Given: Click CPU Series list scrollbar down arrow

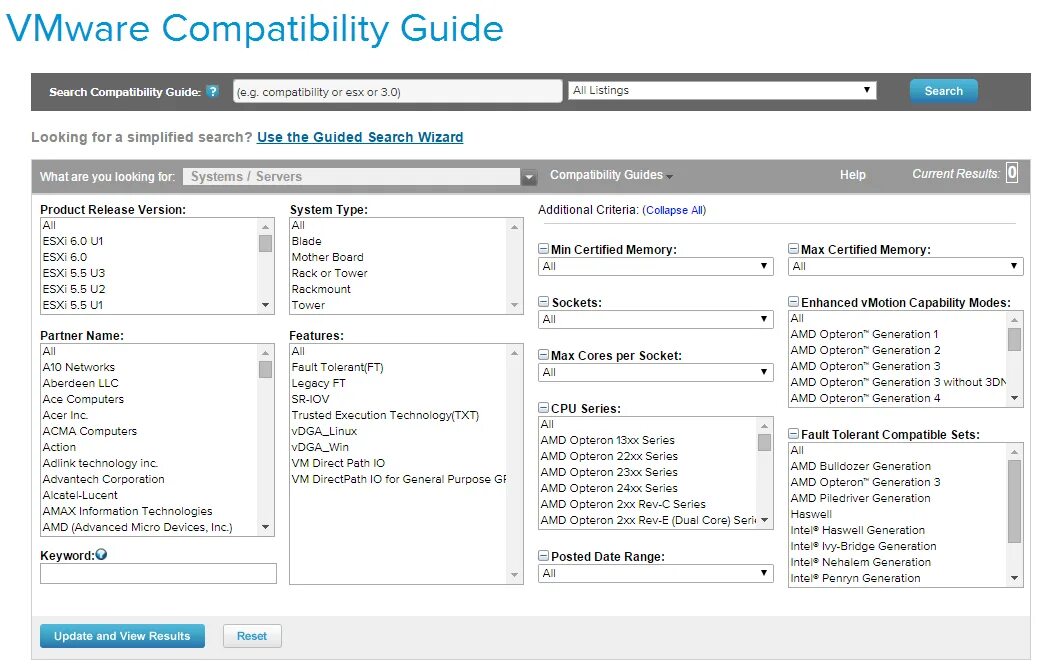Looking at the screenshot, I should (765, 520).
